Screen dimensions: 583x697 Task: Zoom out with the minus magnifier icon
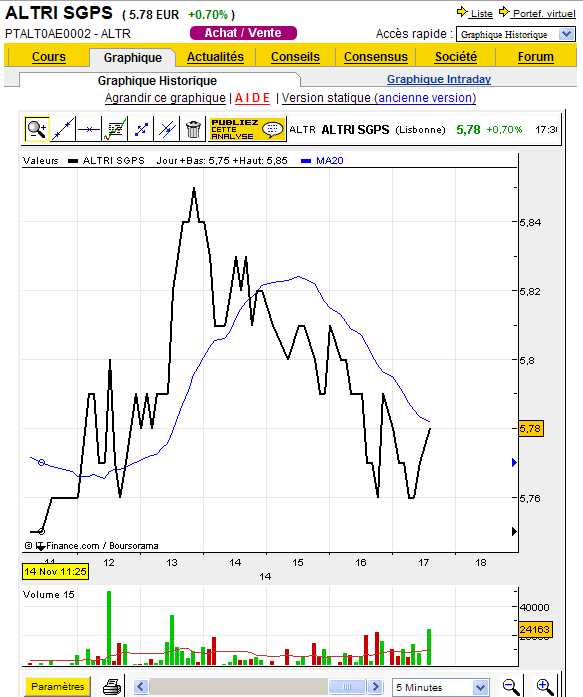[x=511, y=687]
